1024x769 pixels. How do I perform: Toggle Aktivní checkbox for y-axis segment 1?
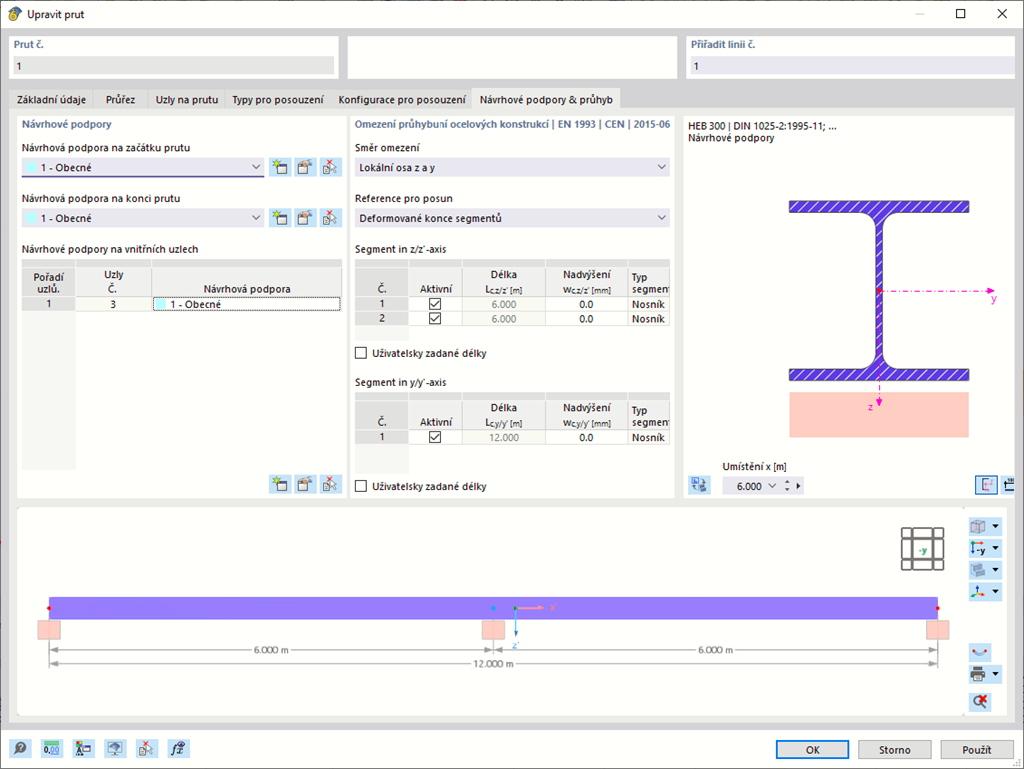(435, 437)
